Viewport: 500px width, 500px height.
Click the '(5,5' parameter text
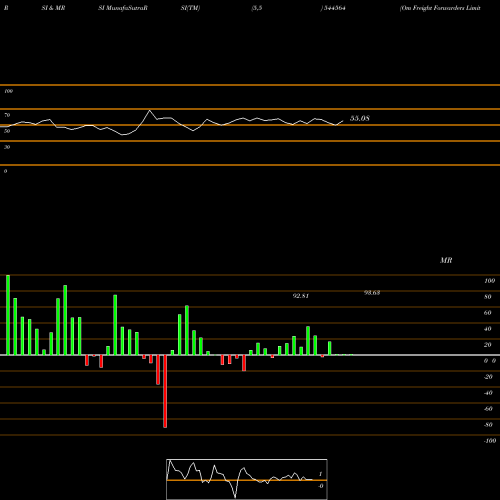point(257,8)
